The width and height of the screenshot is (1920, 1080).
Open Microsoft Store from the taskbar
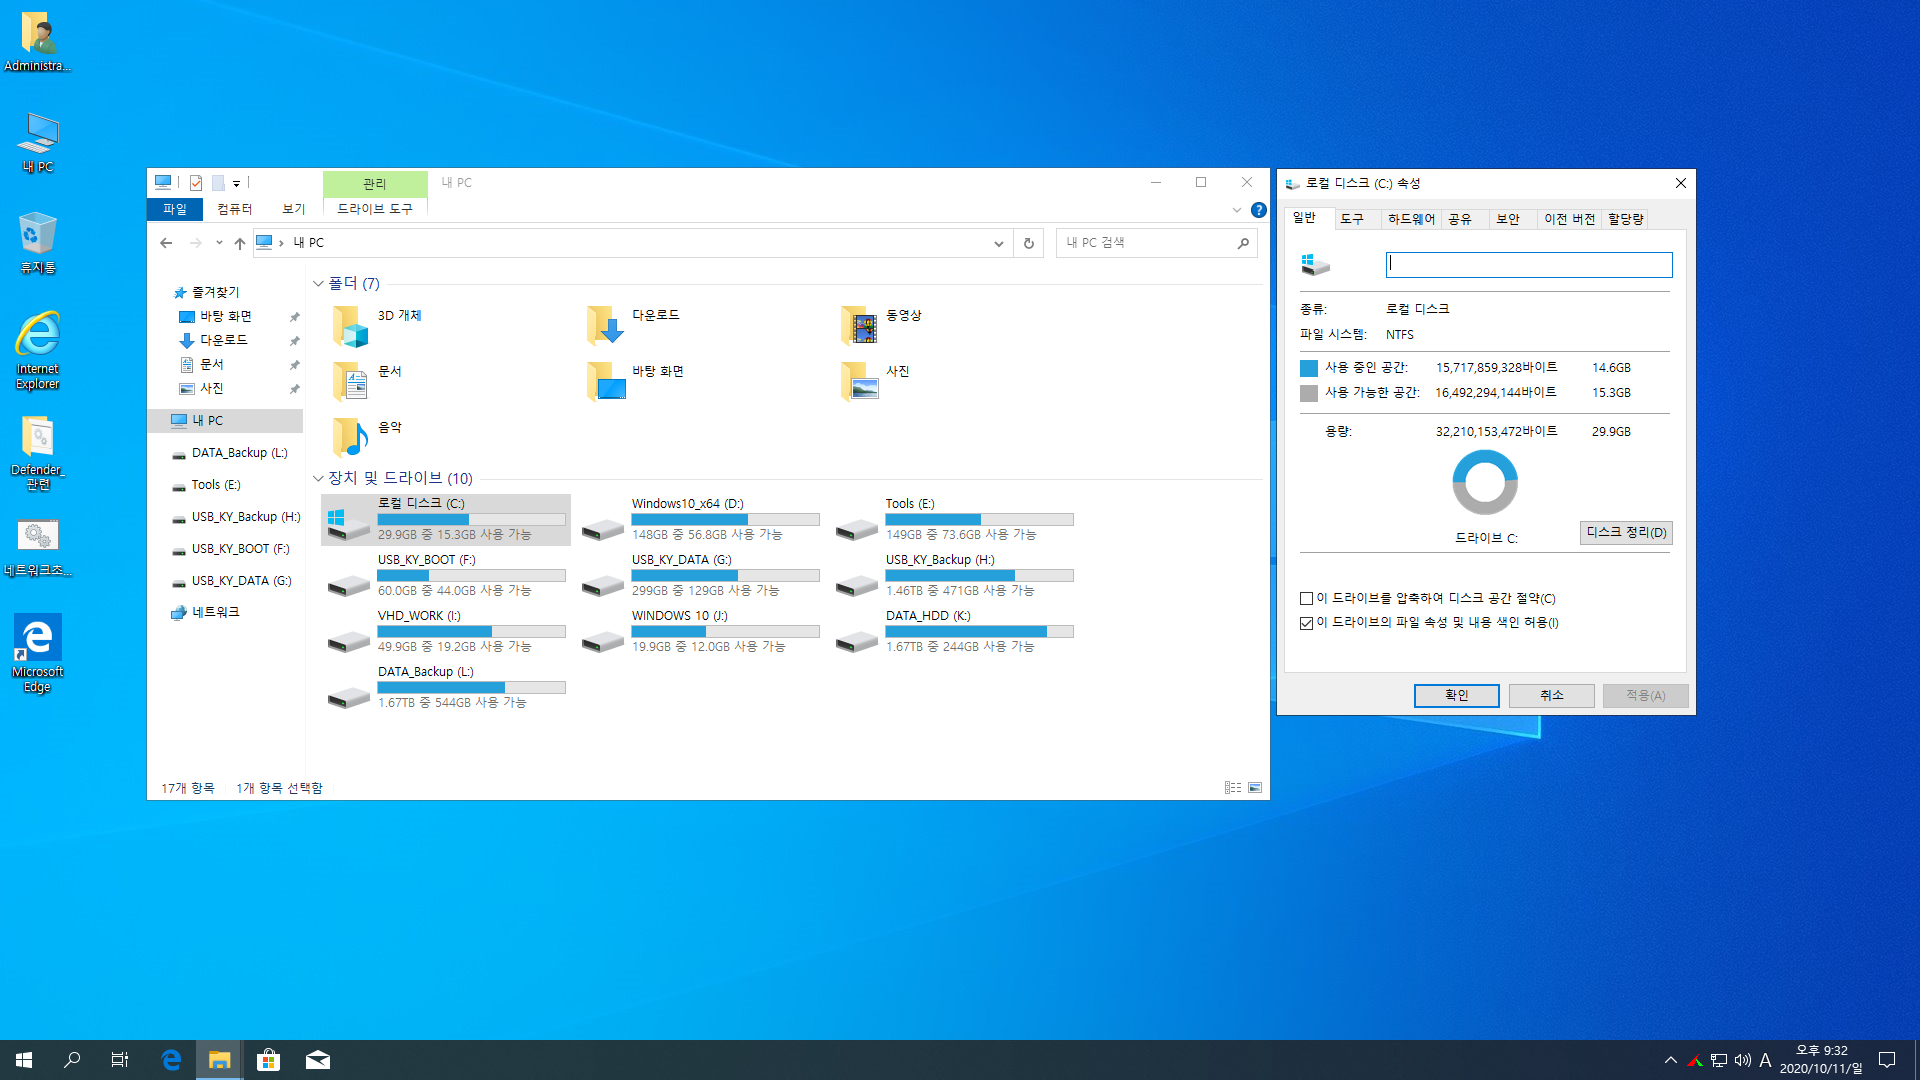268,1060
